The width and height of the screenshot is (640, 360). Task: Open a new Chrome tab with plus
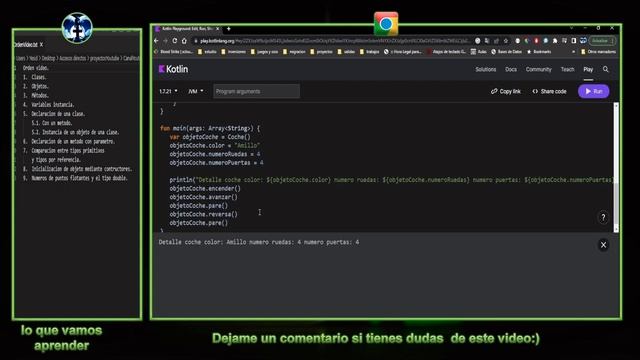(x=229, y=29)
